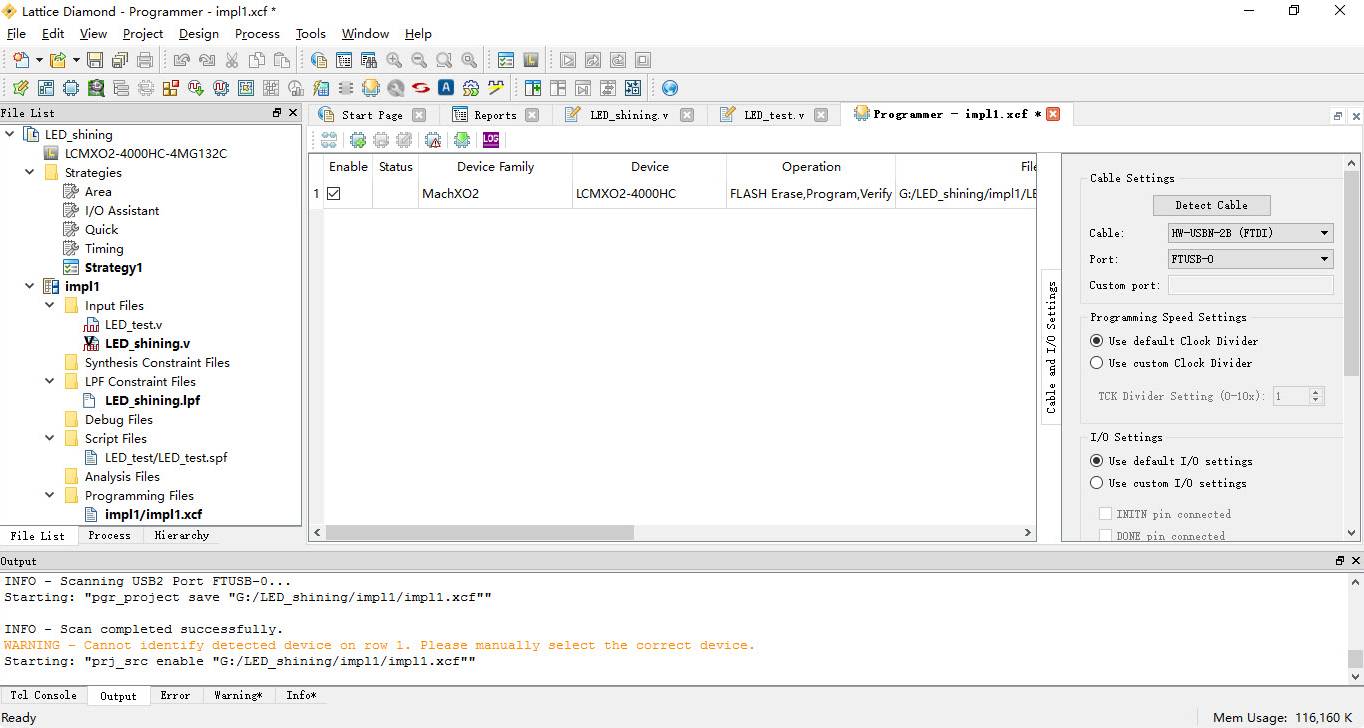Open the Cable dropdown HW-USBN-2B (FTDI)

pyautogui.click(x=1251, y=233)
